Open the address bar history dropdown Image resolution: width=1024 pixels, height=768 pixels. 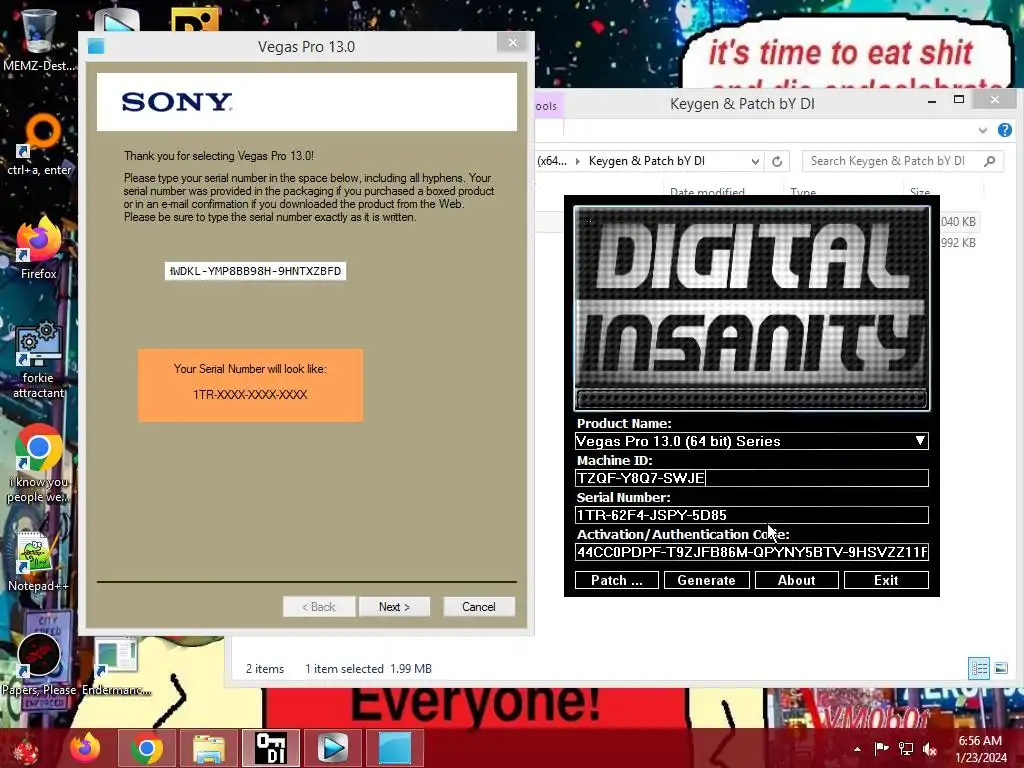(x=755, y=161)
